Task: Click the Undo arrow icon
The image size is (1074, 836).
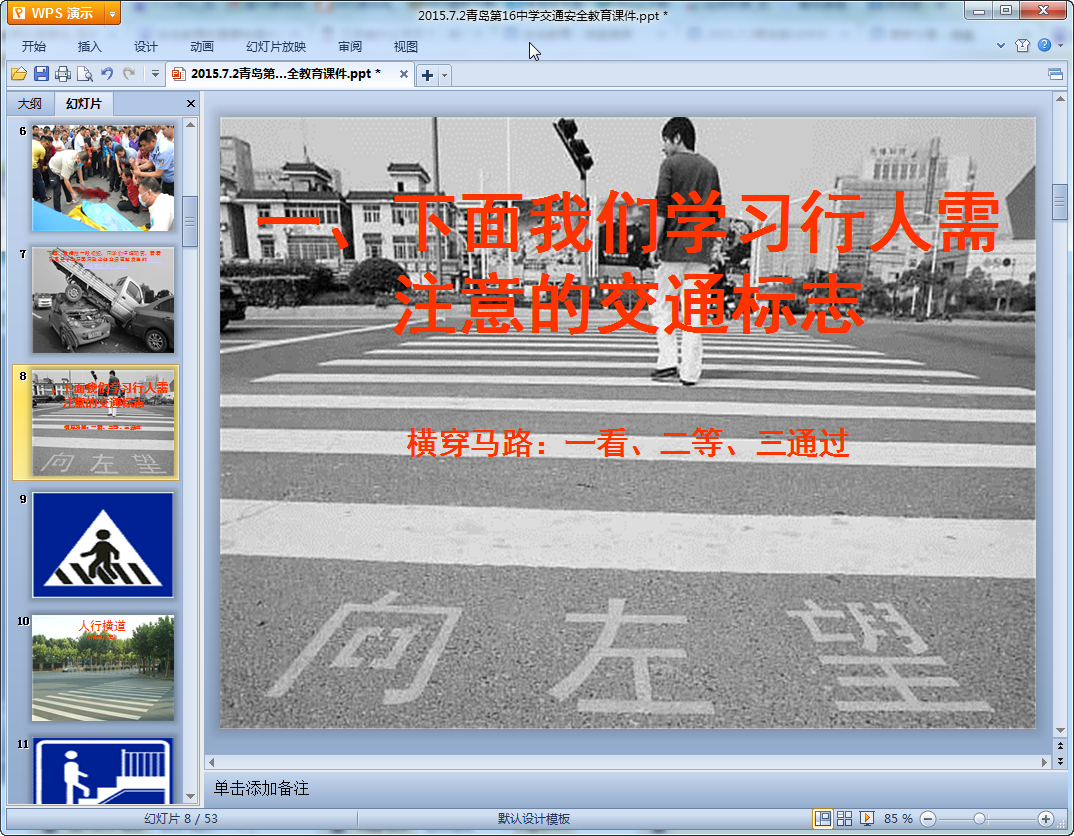Action: point(107,74)
